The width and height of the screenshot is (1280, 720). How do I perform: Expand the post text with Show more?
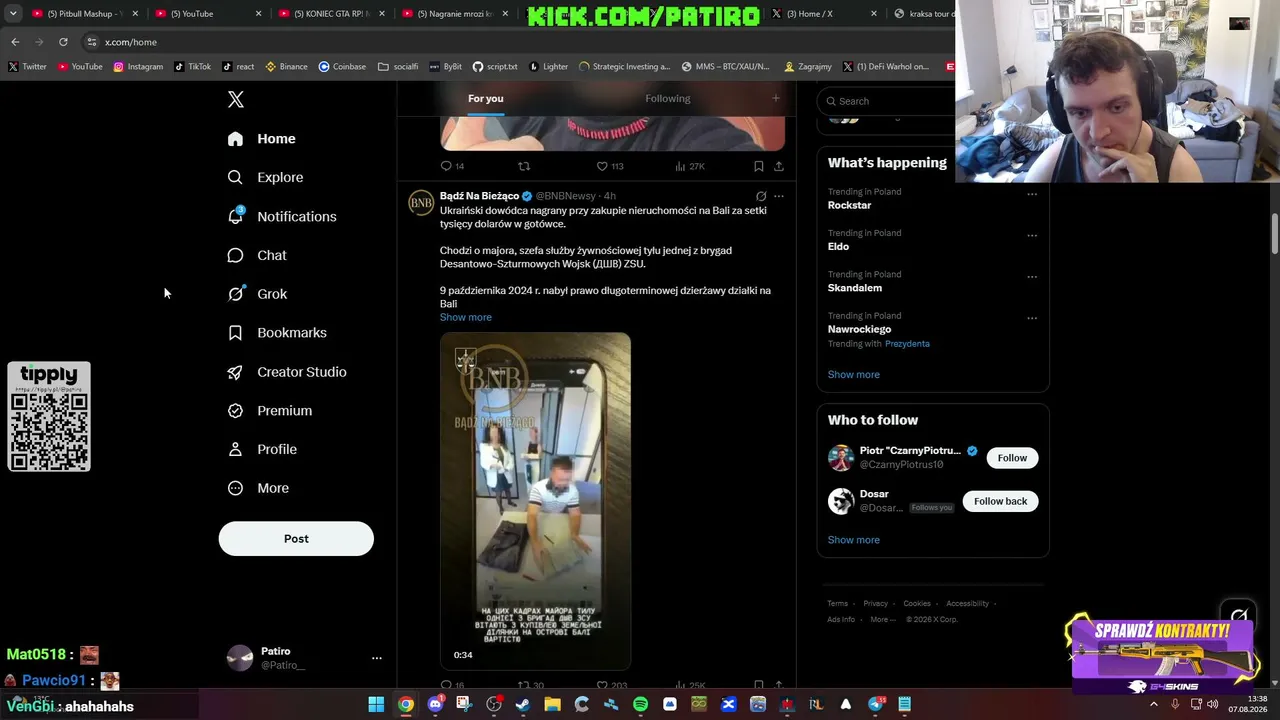pos(466,317)
